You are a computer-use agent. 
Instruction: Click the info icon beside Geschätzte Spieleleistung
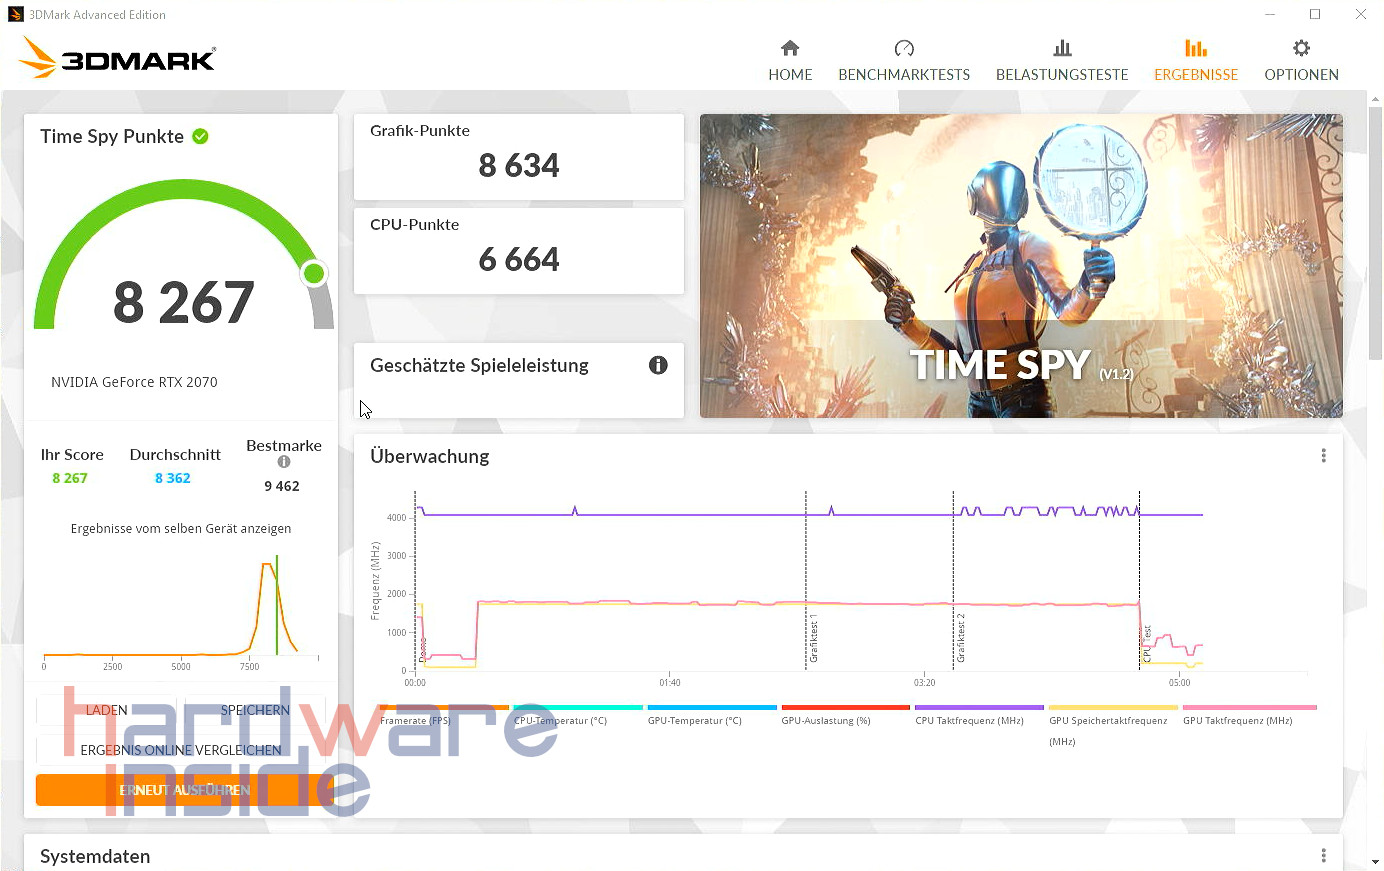(x=658, y=365)
